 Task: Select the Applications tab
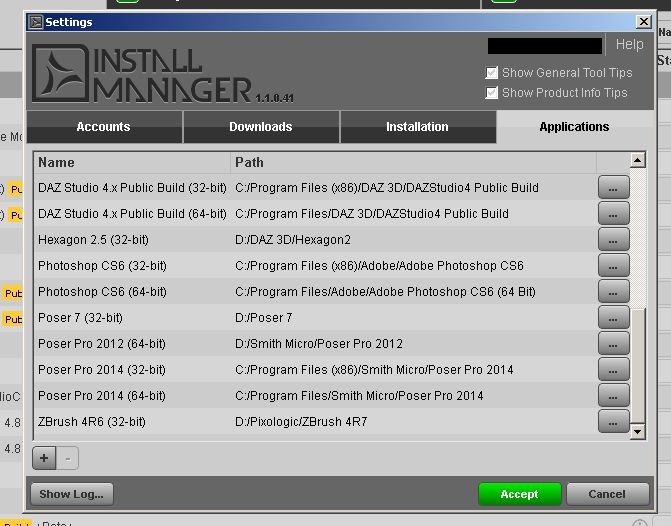574,127
